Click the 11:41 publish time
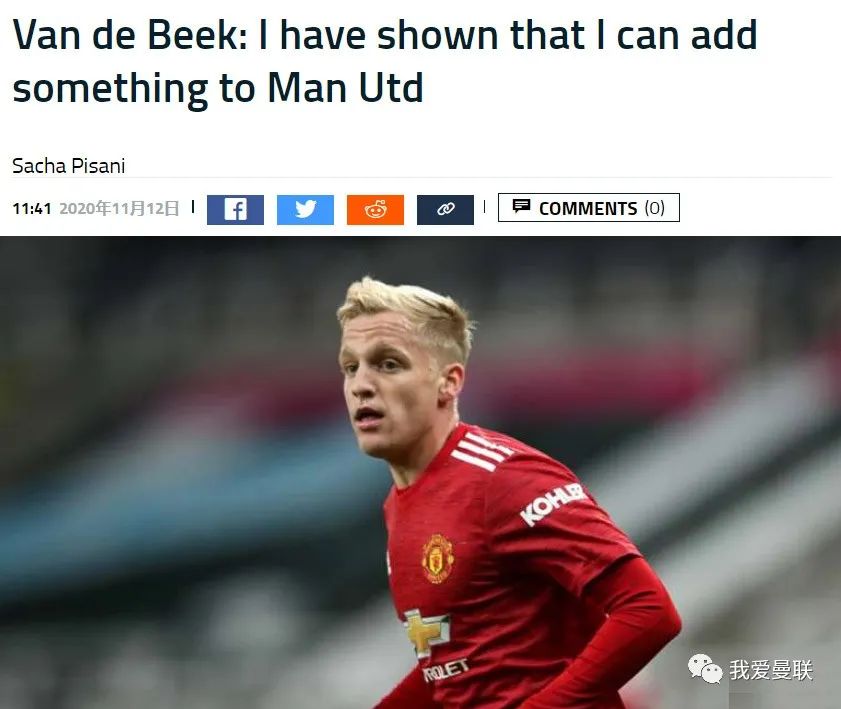Viewport: 841px width, 709px height. [x=32, y=208]
